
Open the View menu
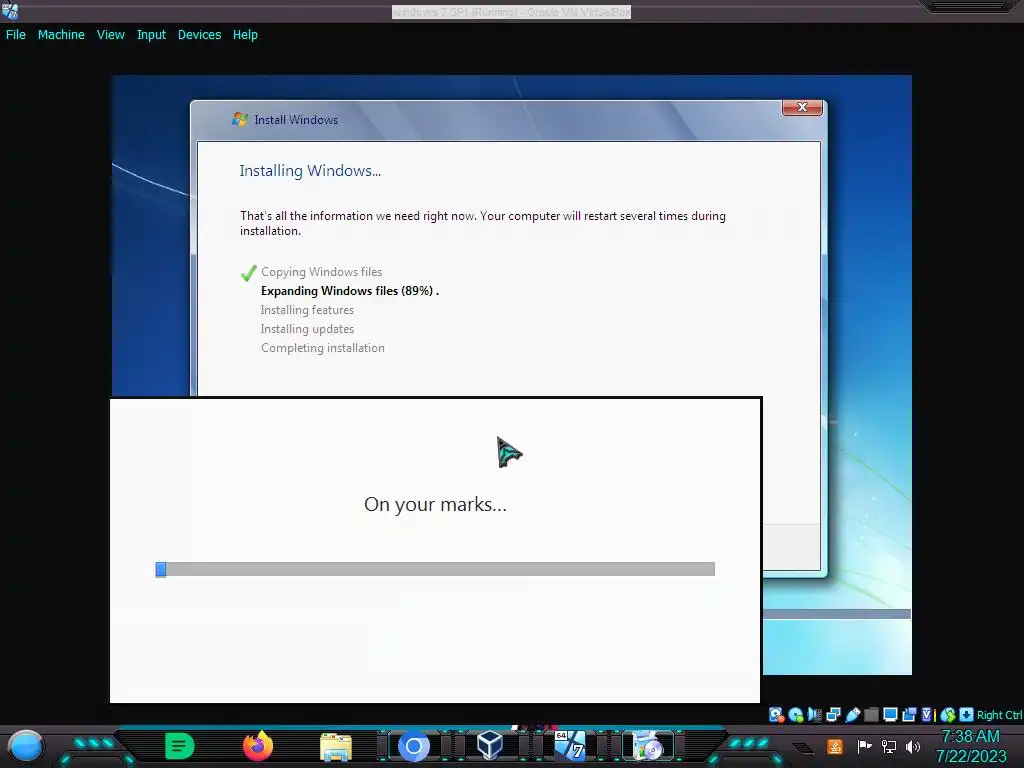click(x=110, y=35)
